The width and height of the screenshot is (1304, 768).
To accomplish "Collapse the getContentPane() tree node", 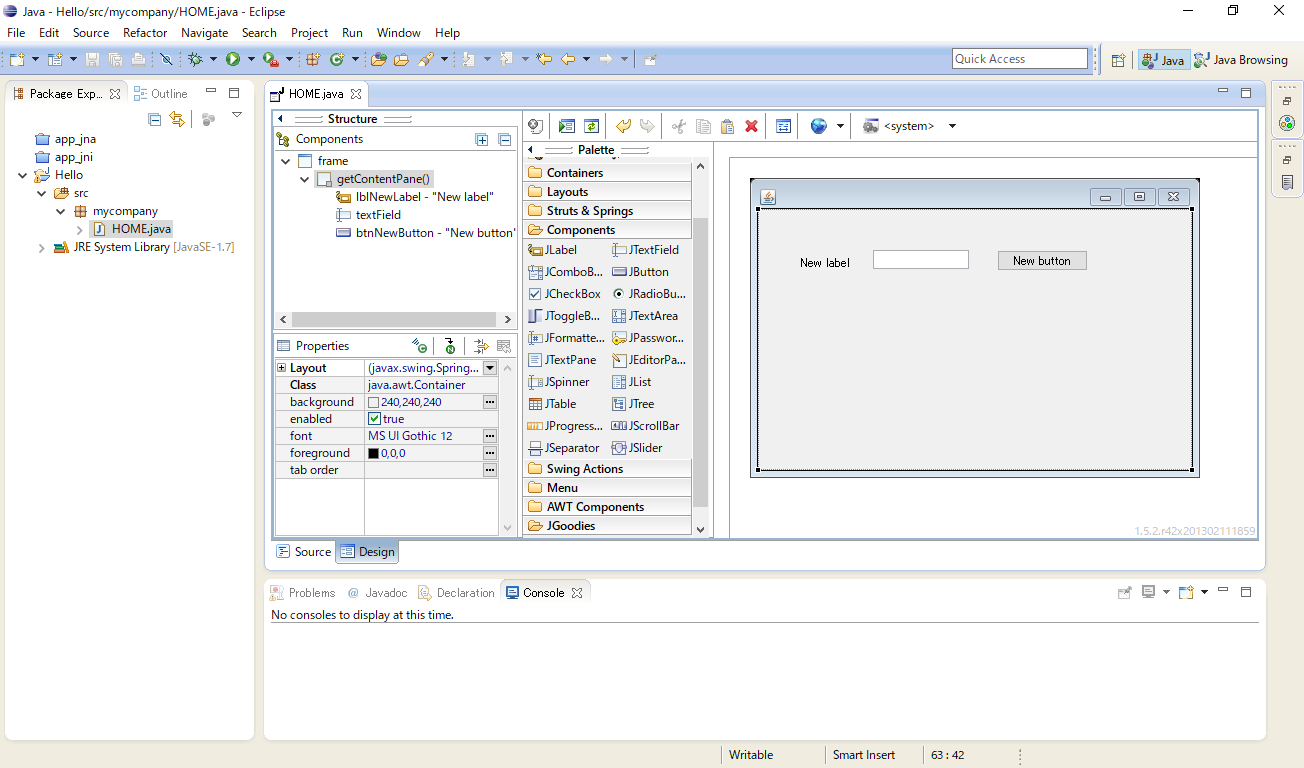I will pyautogui.click(x=304, y=178).
